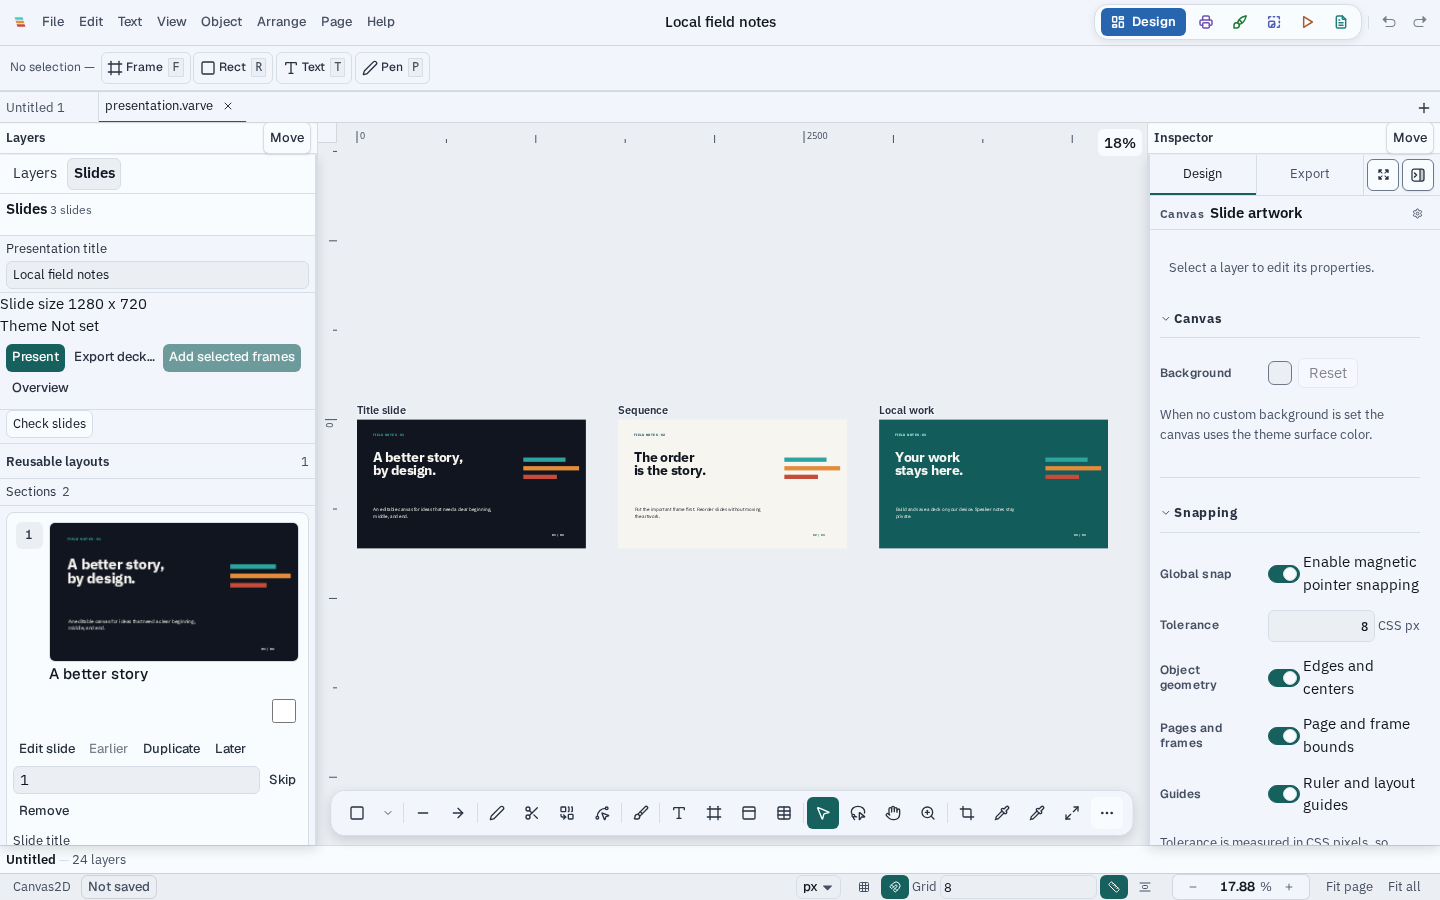Click the canvas Background color swatch
This screenshot has height=900, width=1440.
pos(1280,373)
